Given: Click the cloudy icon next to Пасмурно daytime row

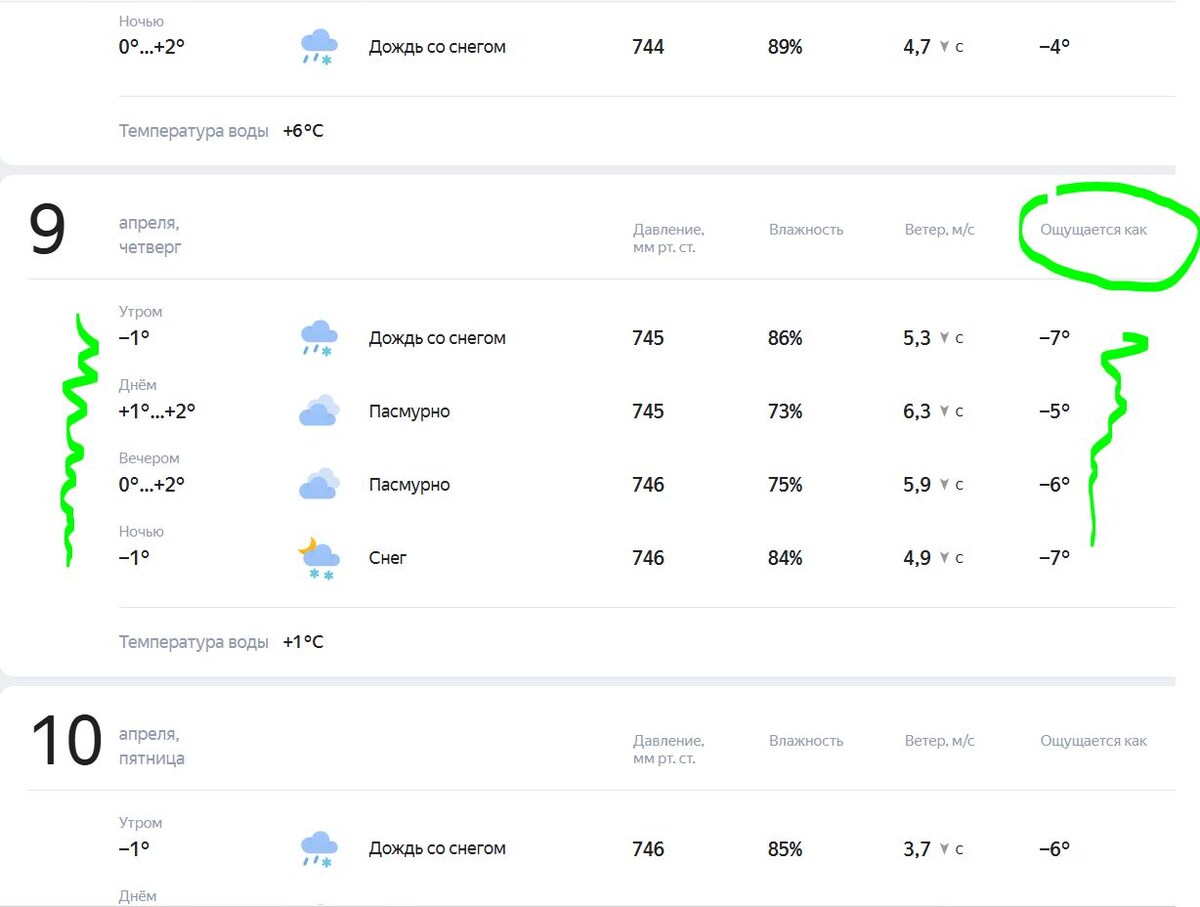Looking at the screenshot, I should 317,410.
